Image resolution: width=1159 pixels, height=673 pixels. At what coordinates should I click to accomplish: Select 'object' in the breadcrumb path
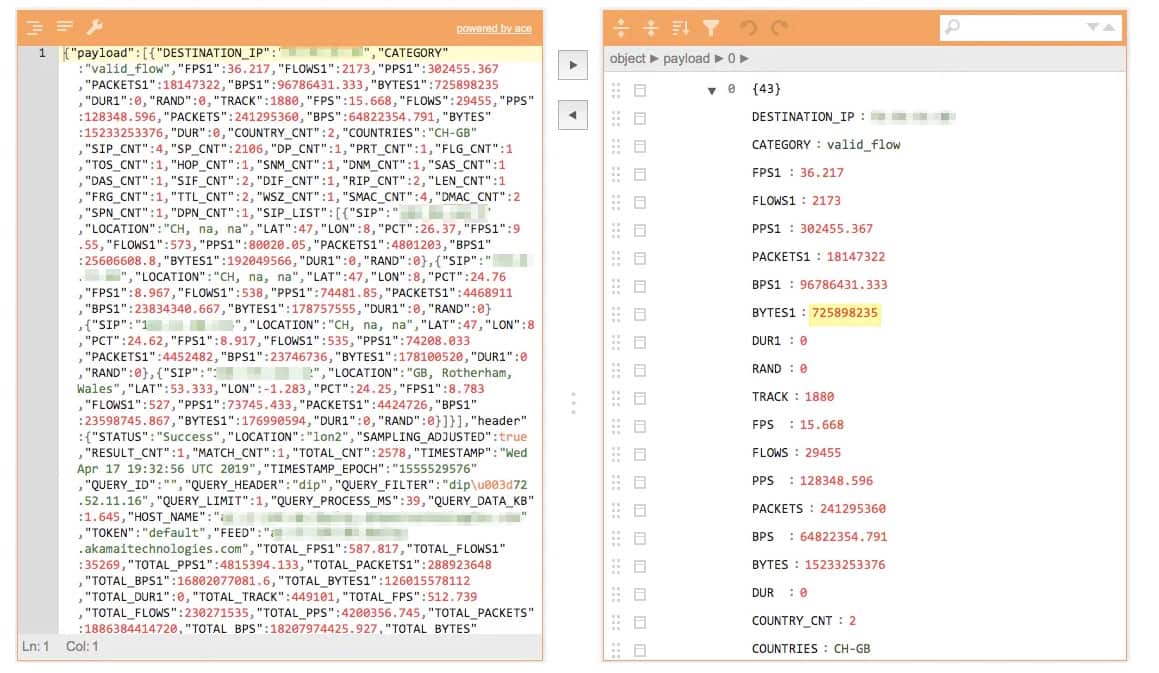click(628, 59)
